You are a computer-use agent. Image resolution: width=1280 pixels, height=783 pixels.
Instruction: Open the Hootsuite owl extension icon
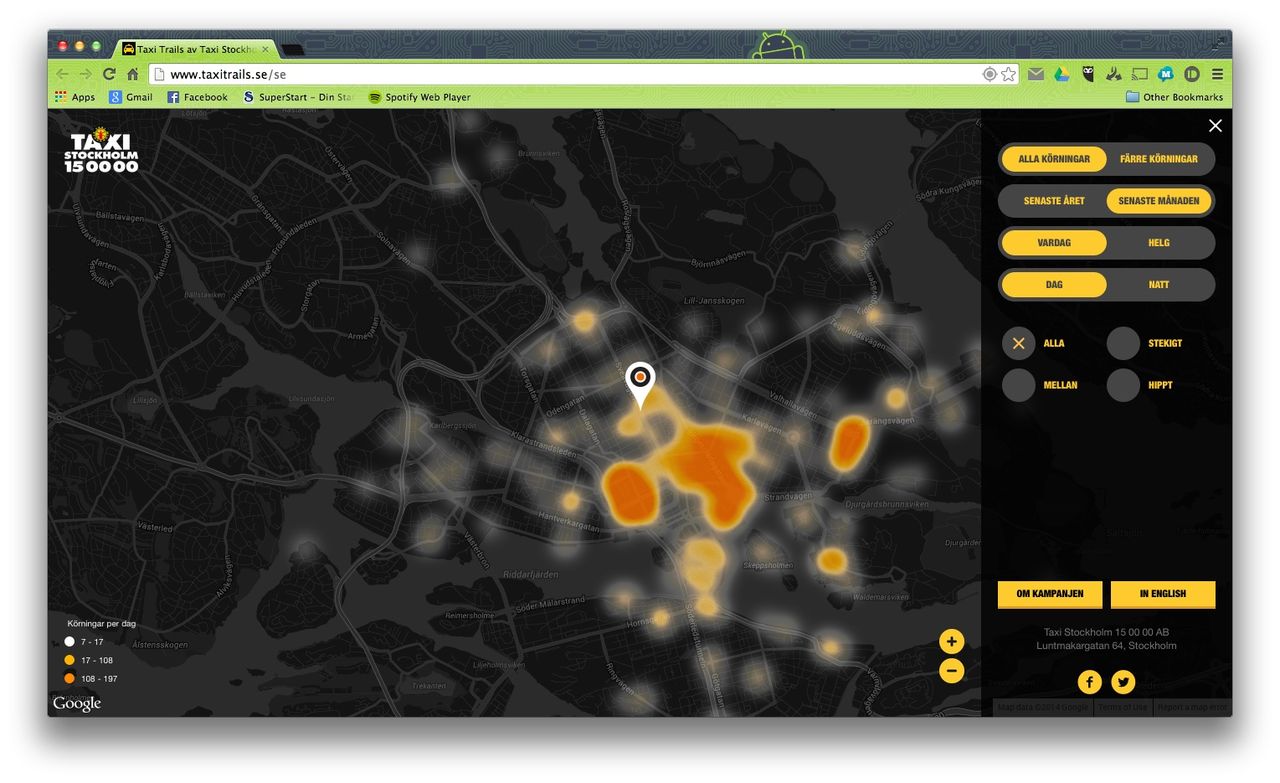pyautogui.click(x=1088, y=73)
